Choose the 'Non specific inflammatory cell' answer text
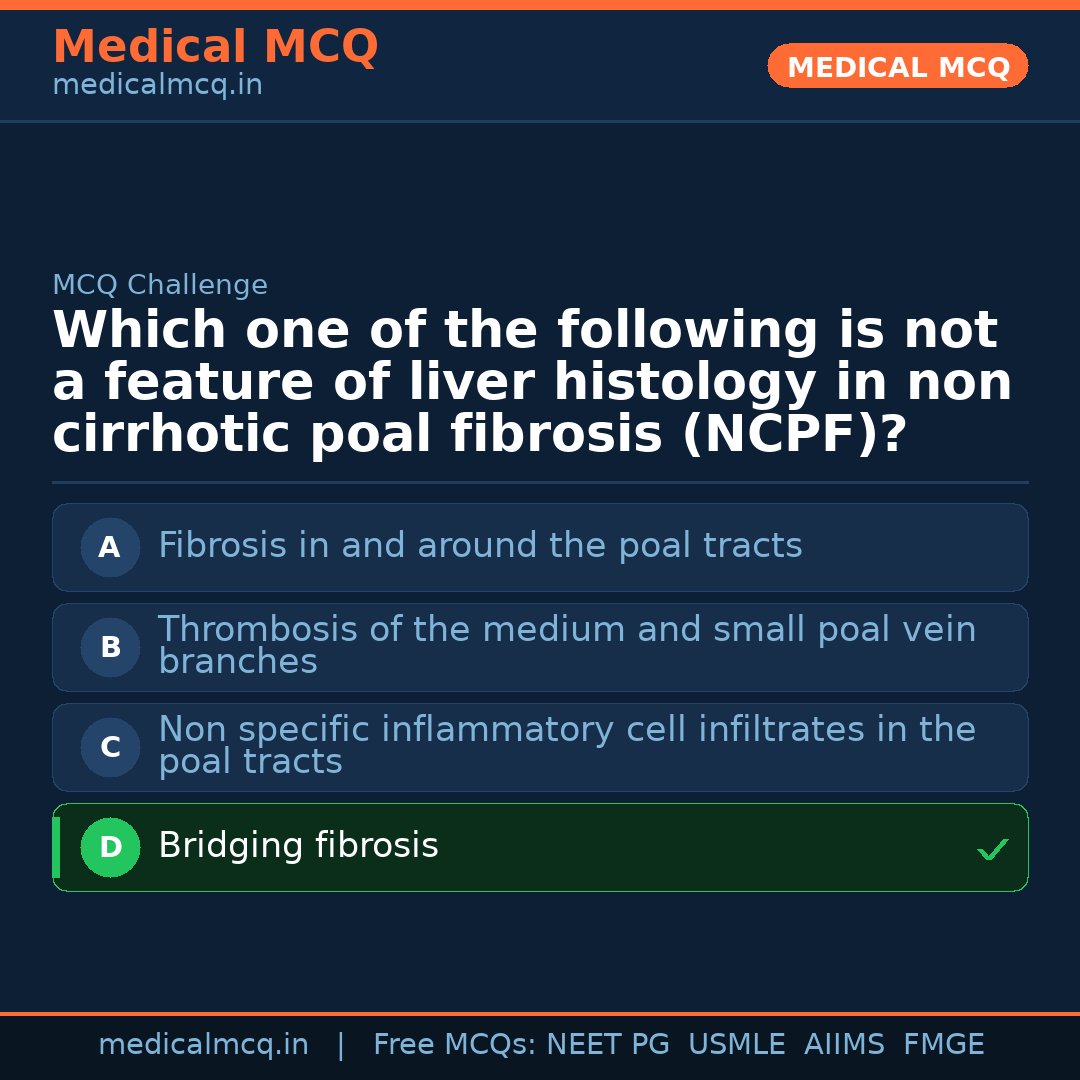Viewport: 1080px width, 1080px height. click(x=566, y=745)
